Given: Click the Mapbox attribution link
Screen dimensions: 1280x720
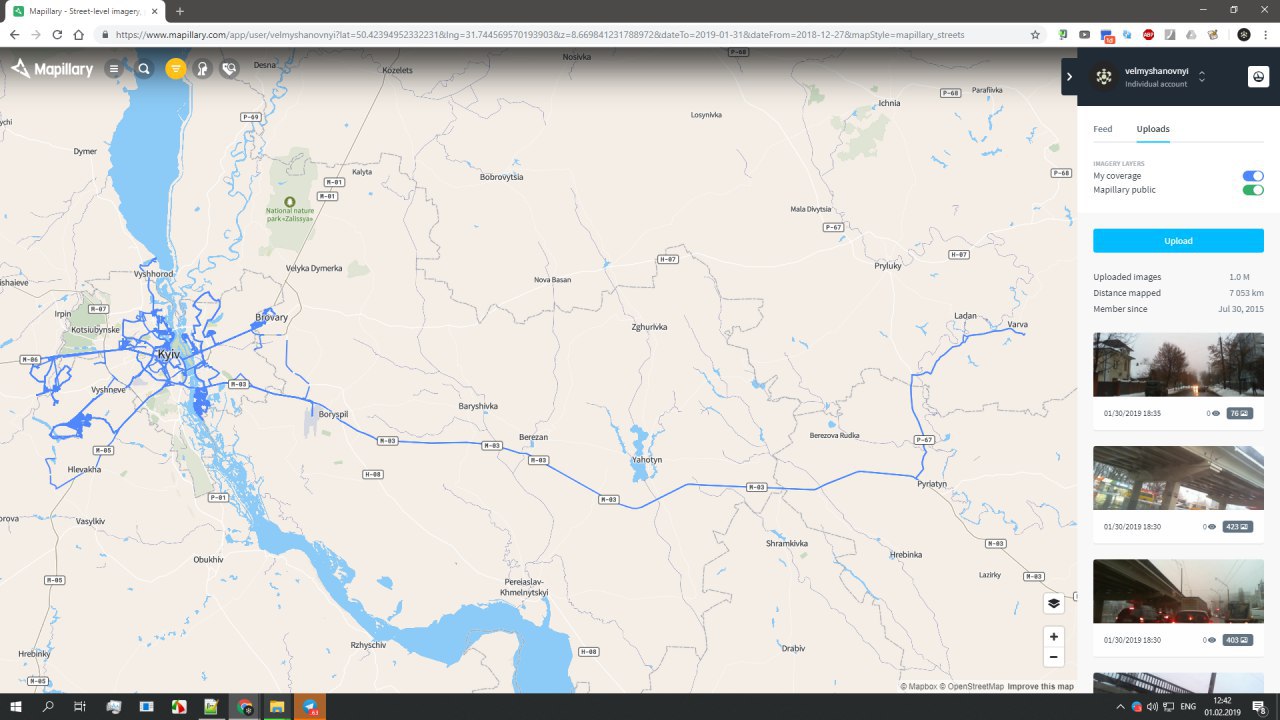Looking at the screenshot, I should [x=919, y=687].
